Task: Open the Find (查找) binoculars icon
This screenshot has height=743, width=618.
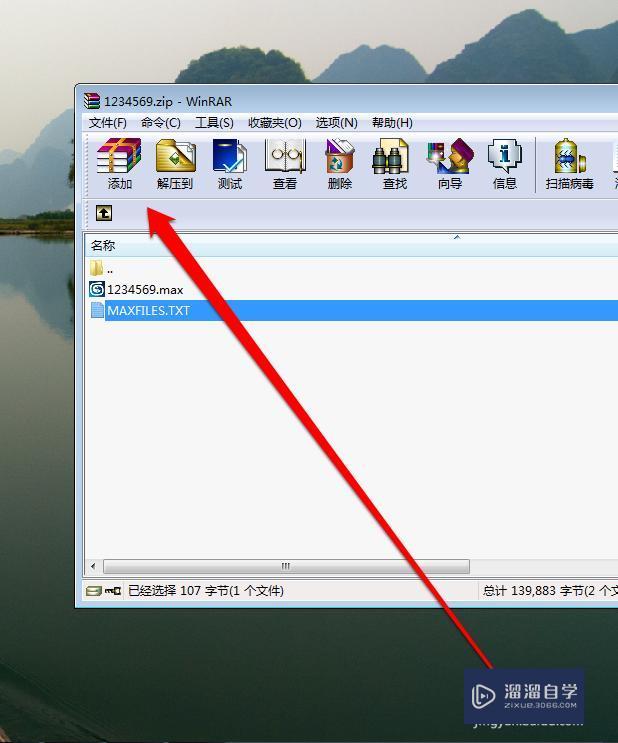Action: pyautogui.click(x=394, y=163)
